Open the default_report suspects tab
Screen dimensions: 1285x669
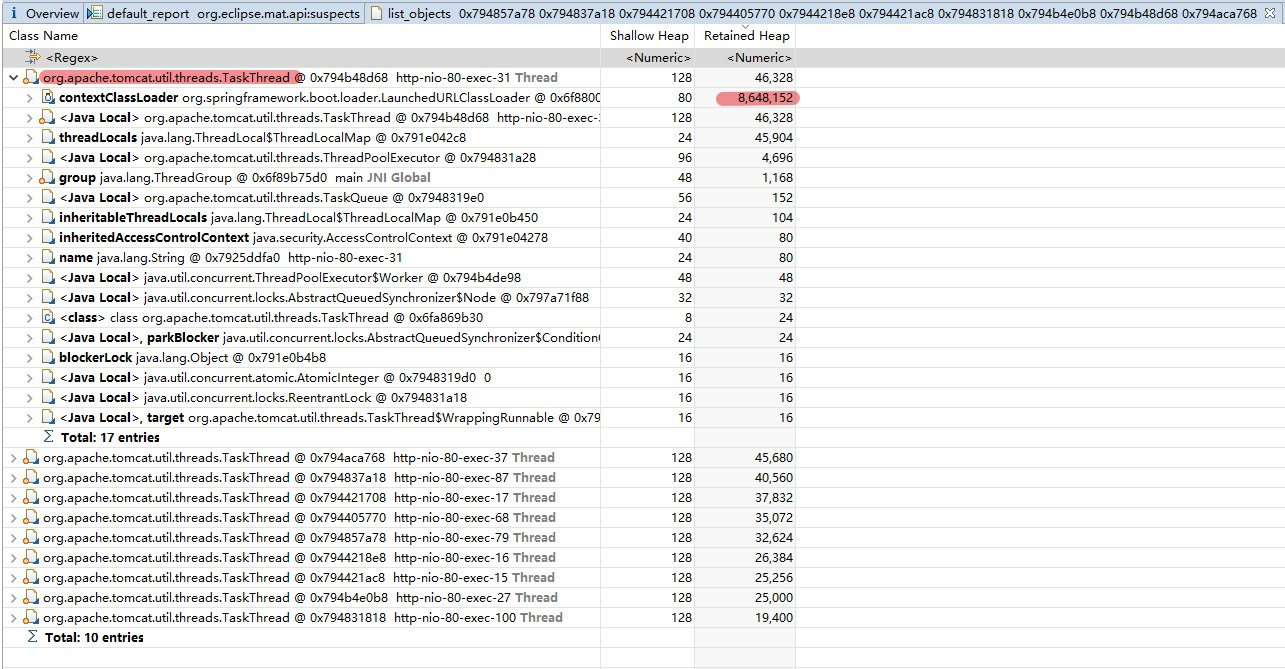(224, 14)
